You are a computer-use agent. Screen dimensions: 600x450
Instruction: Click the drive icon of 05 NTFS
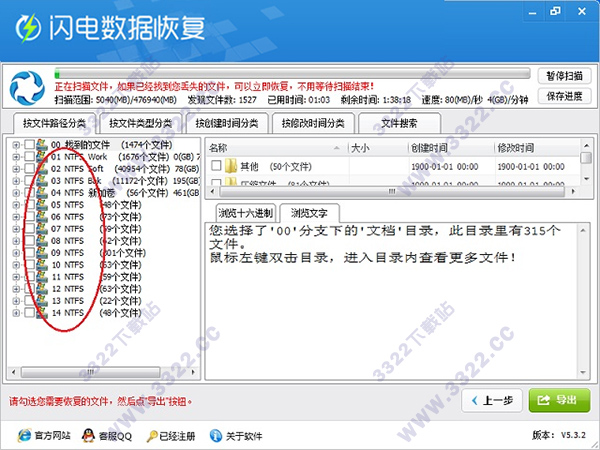42,205
